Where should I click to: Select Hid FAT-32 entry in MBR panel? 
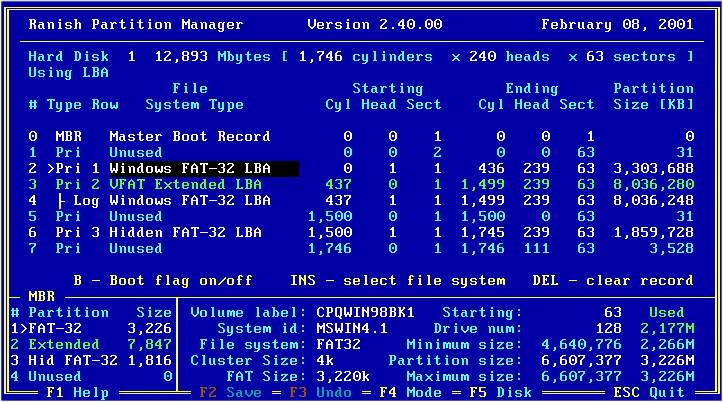[65, 360]
